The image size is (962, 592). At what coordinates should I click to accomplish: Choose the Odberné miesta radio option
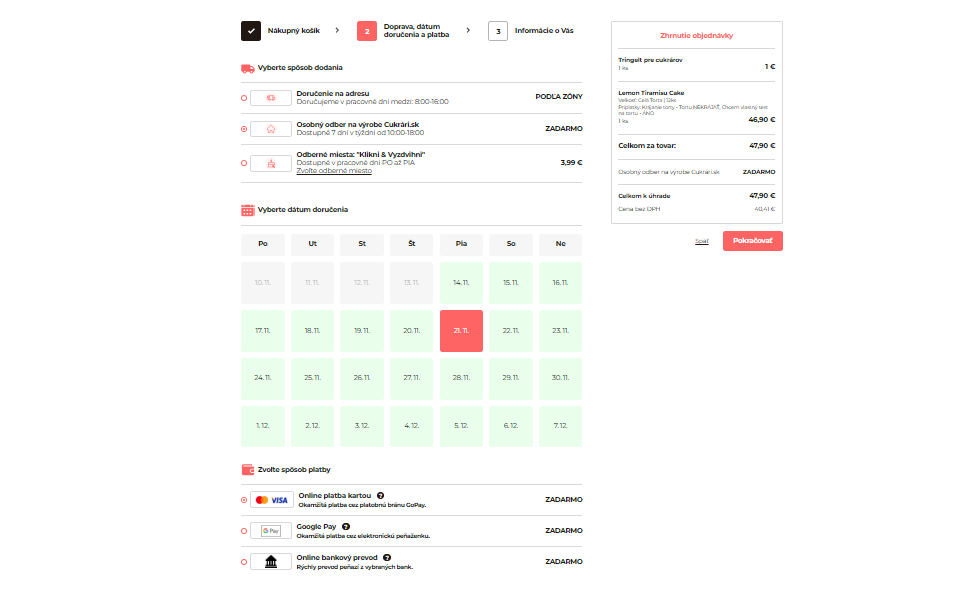(x=244, y=163)
